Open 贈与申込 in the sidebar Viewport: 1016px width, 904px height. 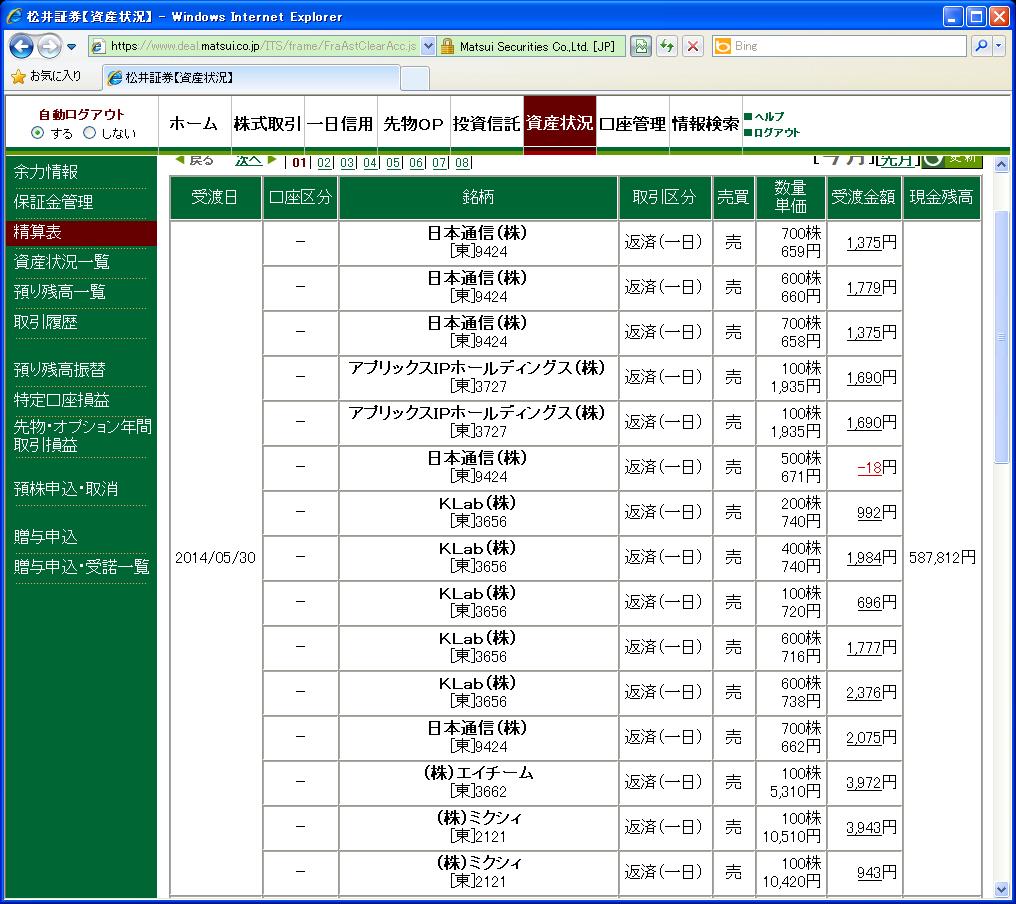click(x=45, y=537)
